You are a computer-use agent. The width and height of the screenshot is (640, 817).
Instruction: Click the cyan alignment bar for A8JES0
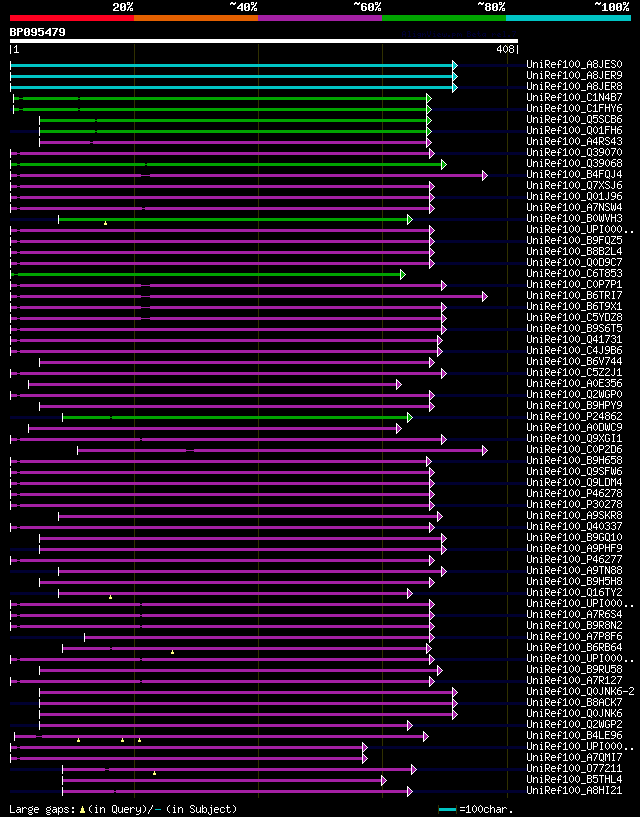(233, 65)
